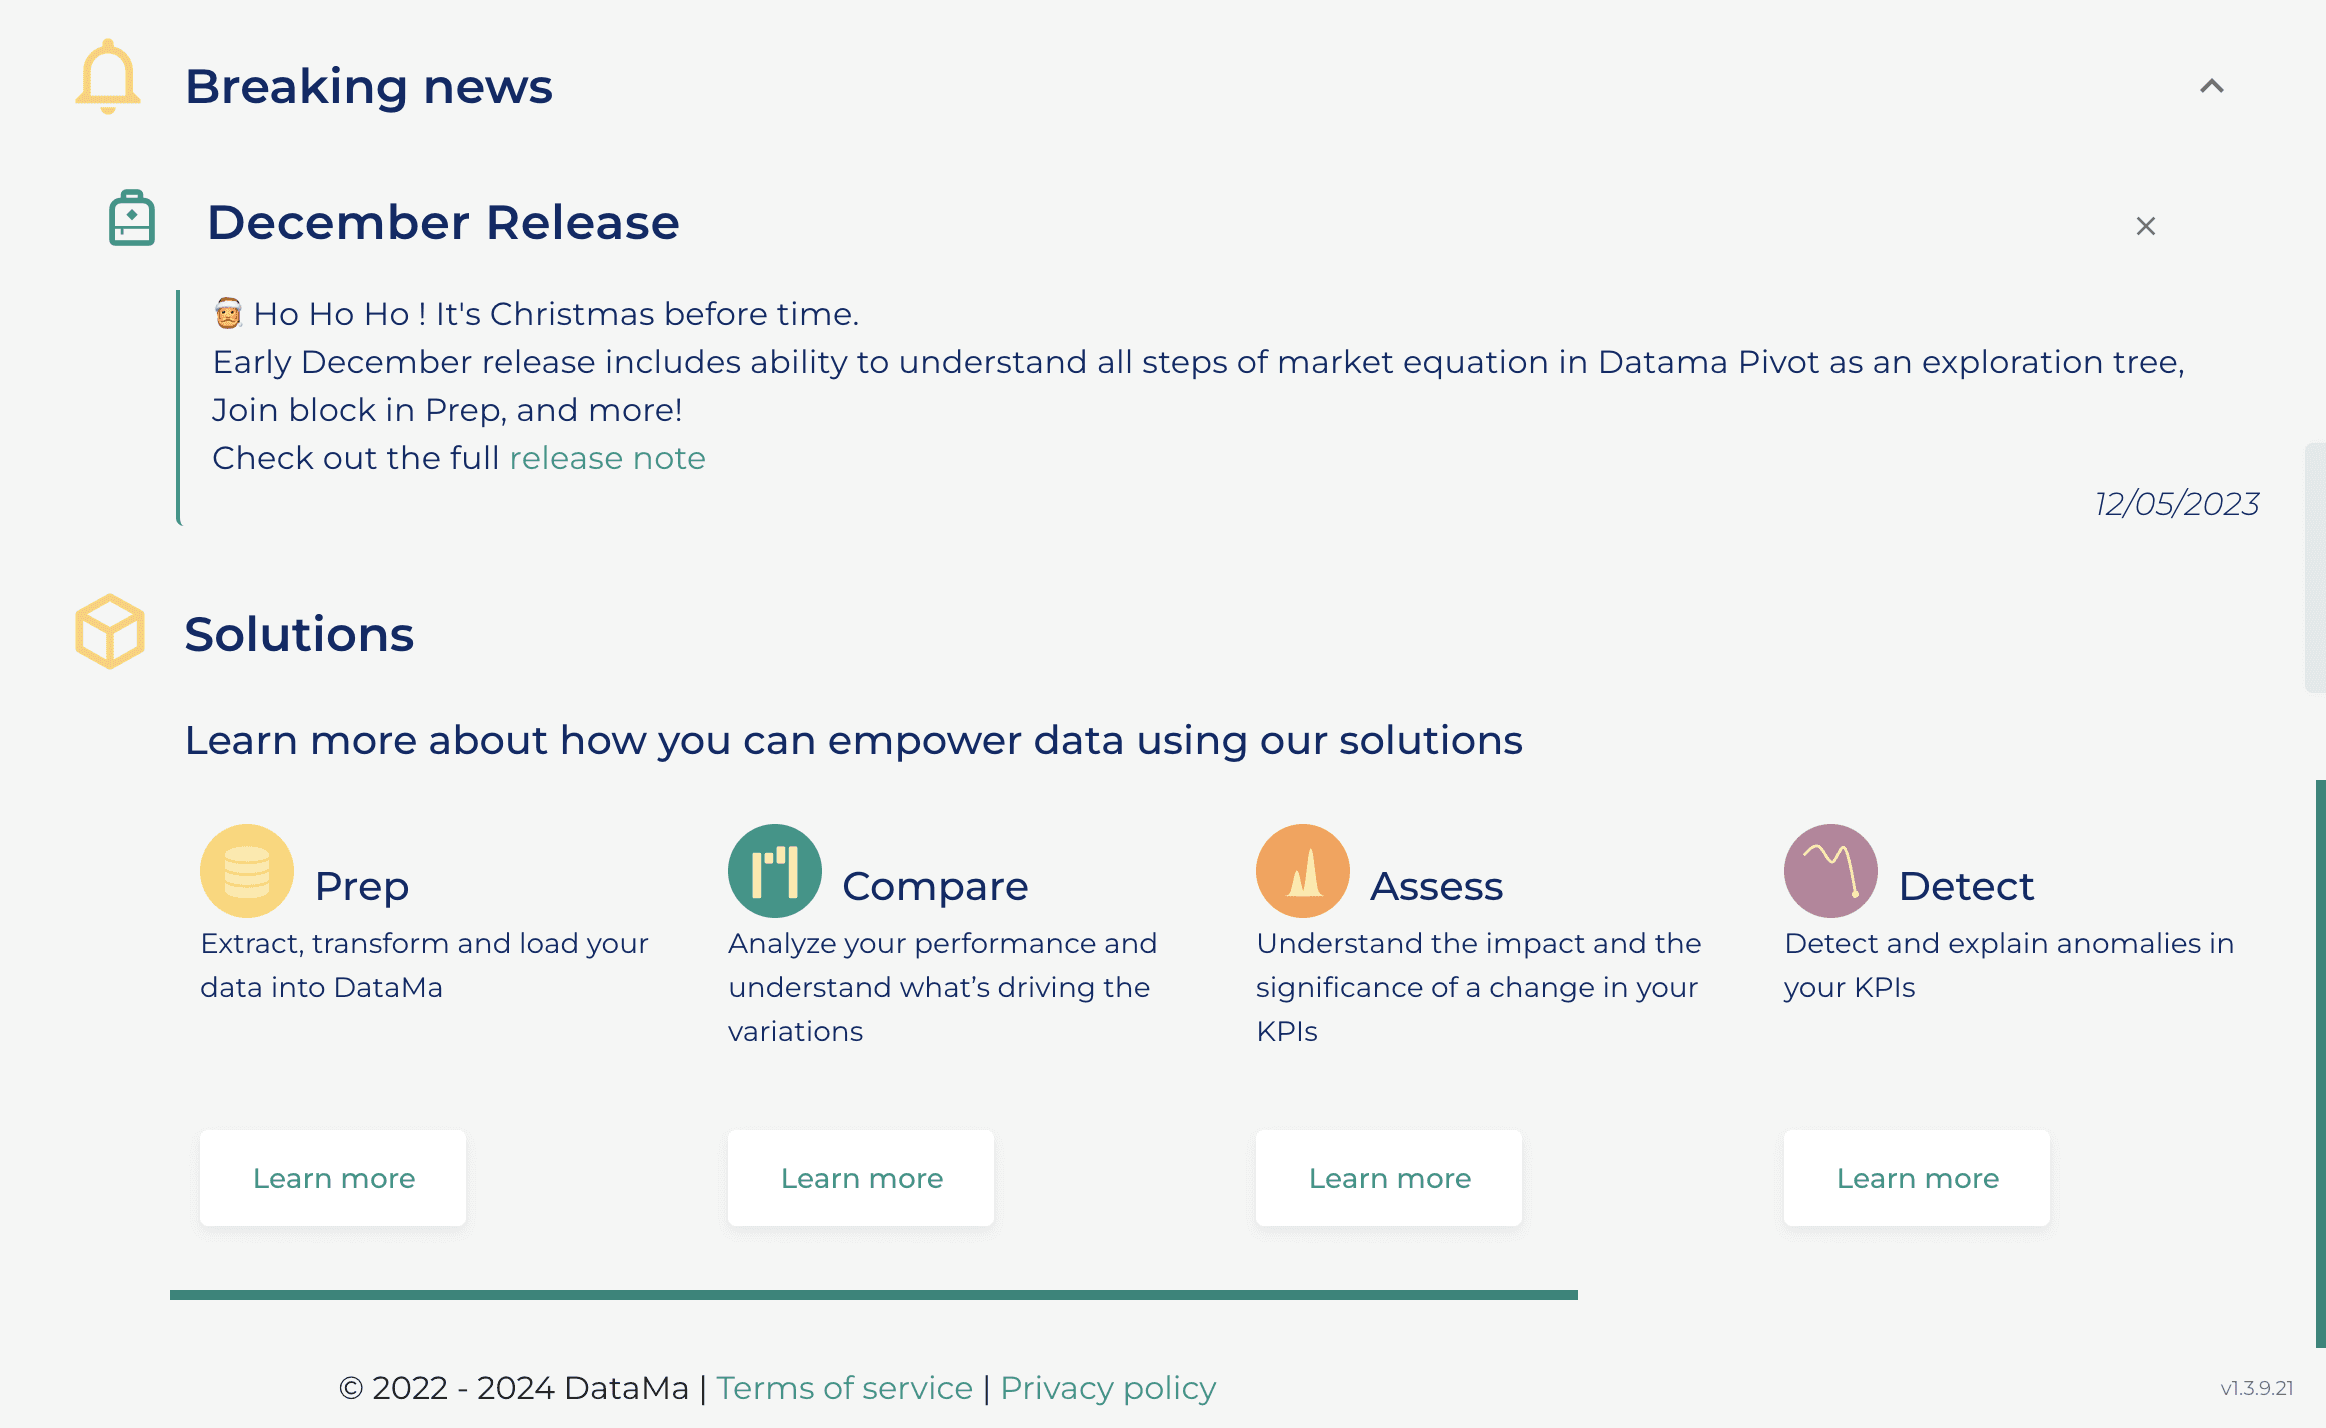Screen dimensions: 2326x1428
Task: Click the Detect solution title
Action: click(1967, 886)
